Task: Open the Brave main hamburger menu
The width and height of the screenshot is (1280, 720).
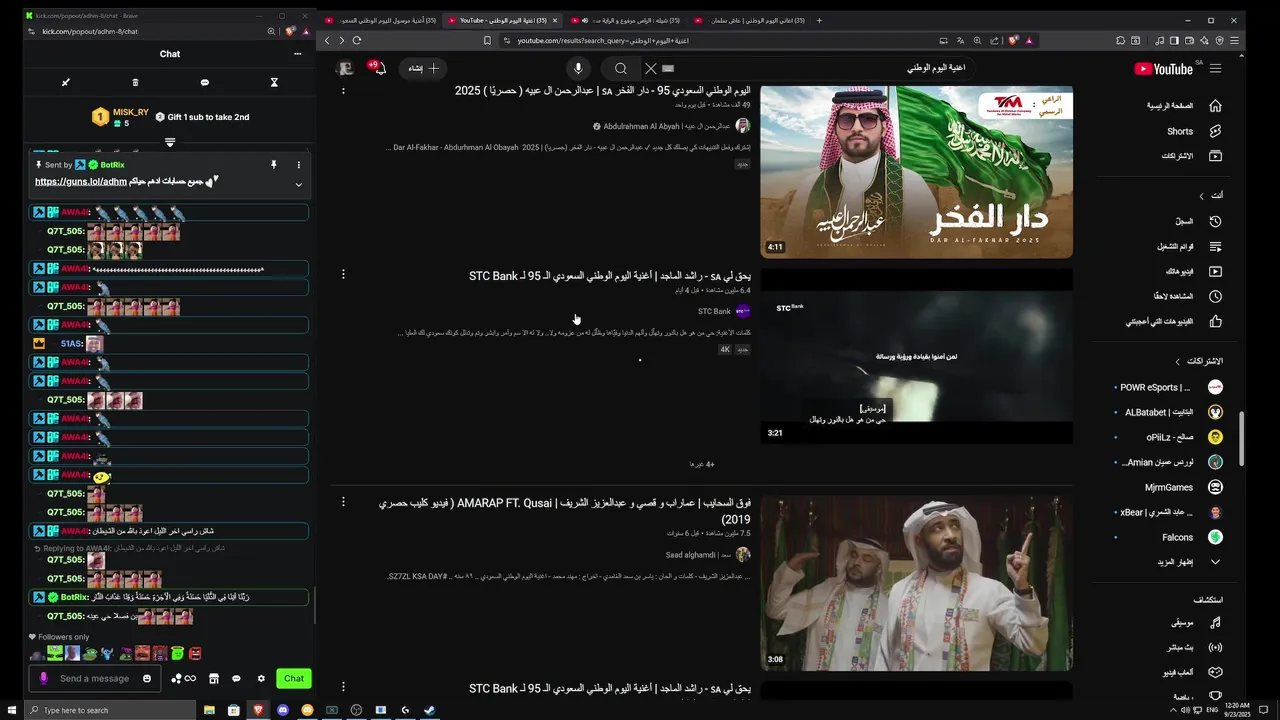Action: pyautogui.click(x=1236, y=40)
